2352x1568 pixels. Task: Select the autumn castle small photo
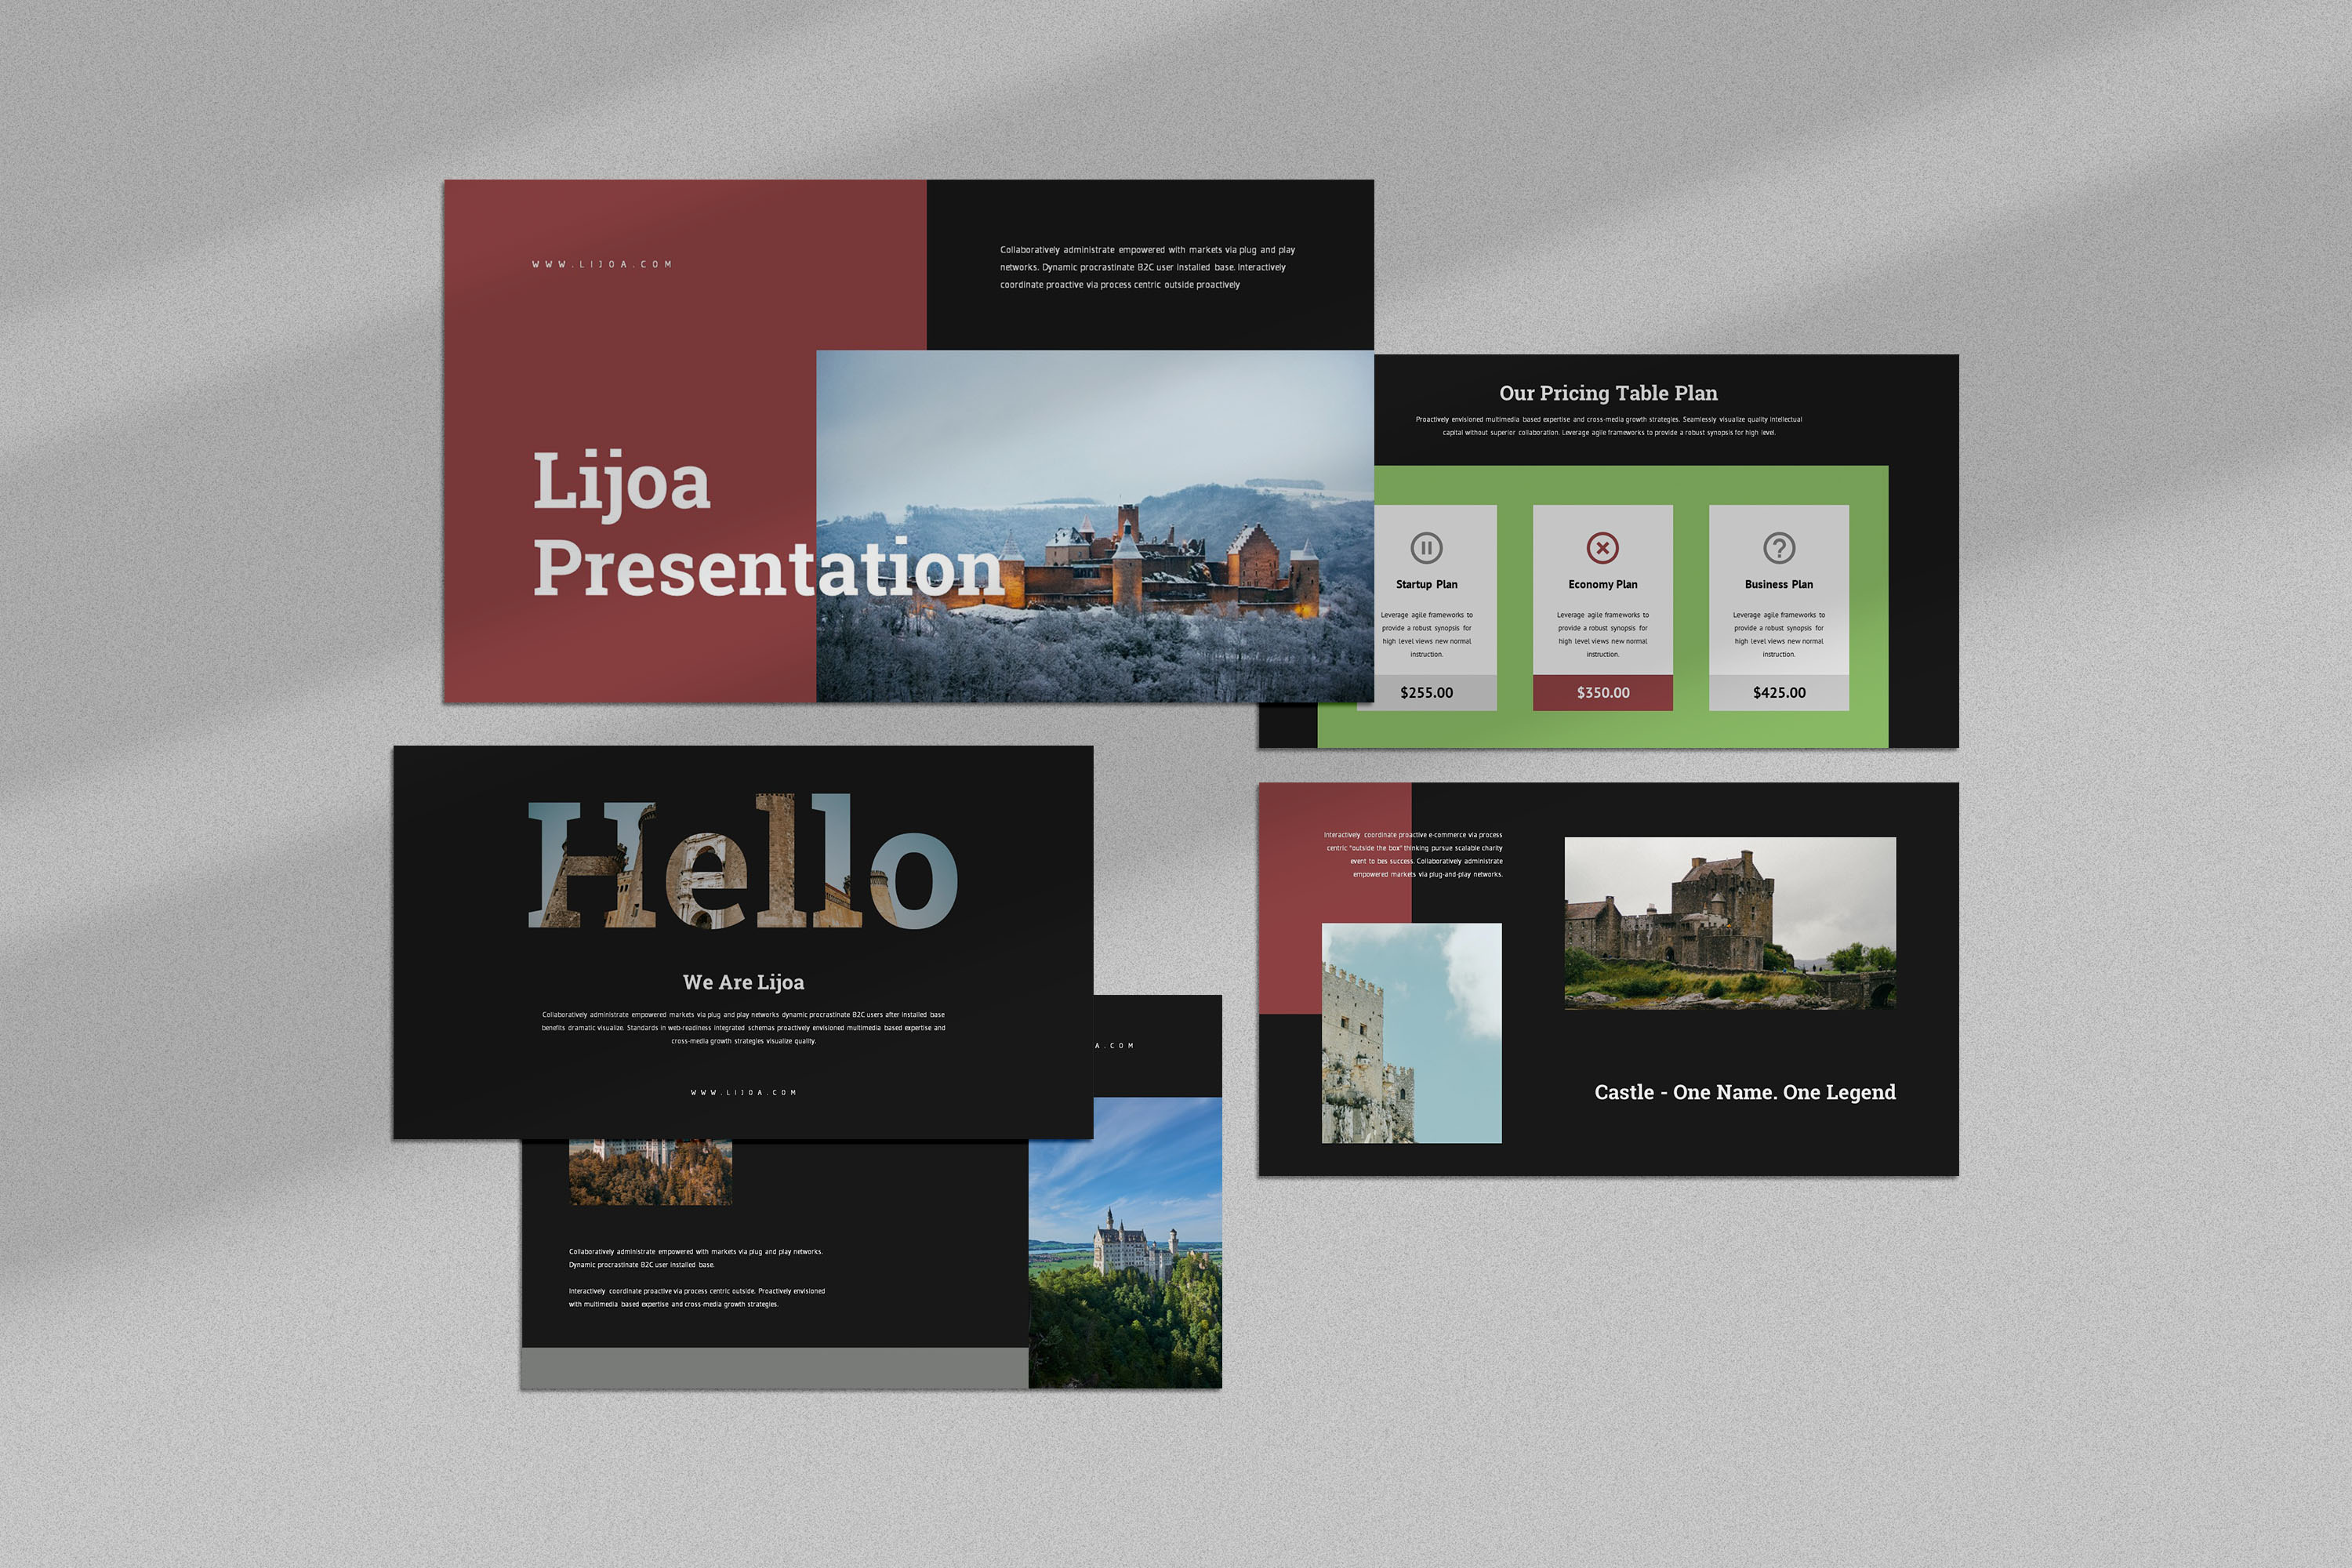(x=650, y=1172)
